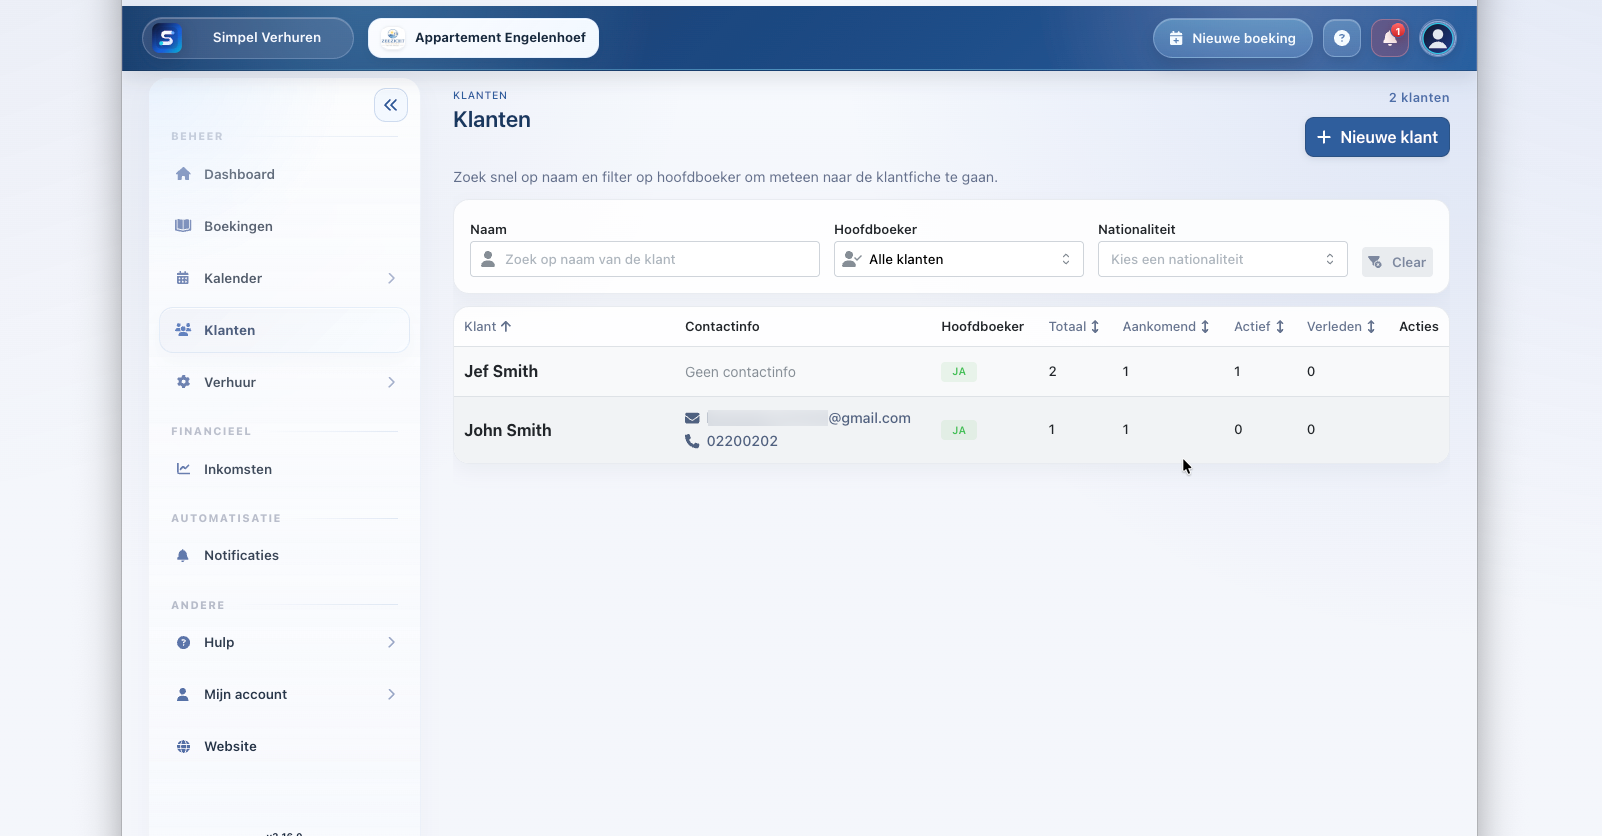Expand the Kalender submenu chevron
Viewport: 1602px width, 836px height.
[391, 278]
